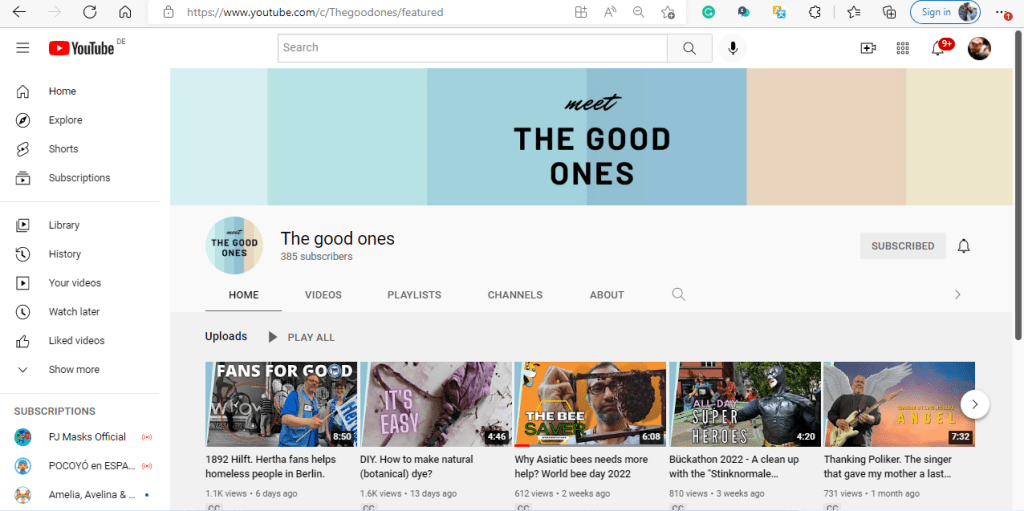
Task: Open the PJ Masks Official subscription
Action: 87,437
